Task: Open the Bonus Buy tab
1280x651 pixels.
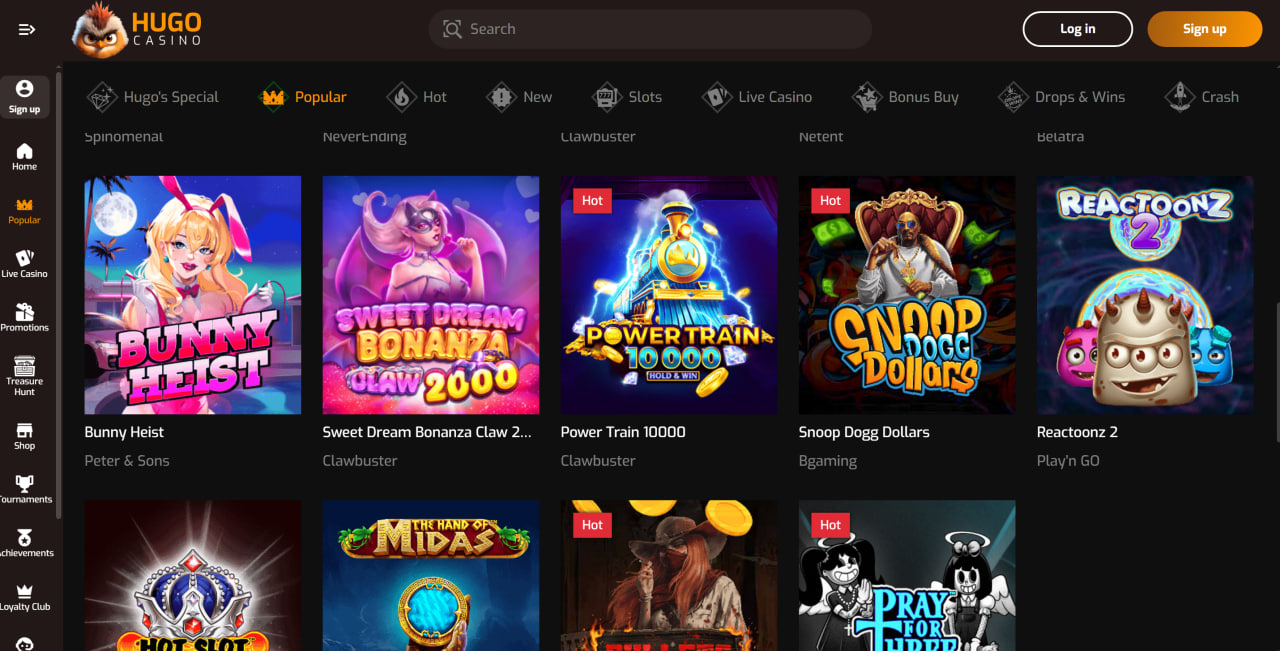Action: 905,97
